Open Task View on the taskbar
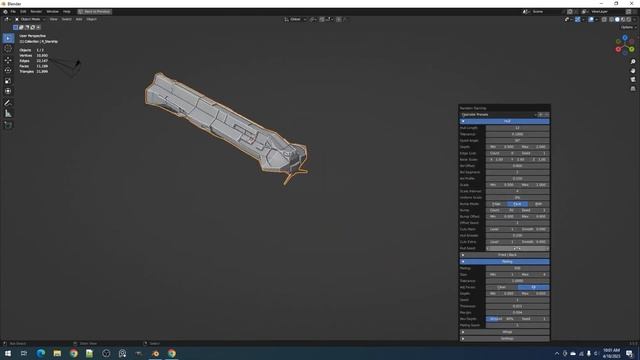The height and width of the screenshot is (360, 640). pos(24,353)
